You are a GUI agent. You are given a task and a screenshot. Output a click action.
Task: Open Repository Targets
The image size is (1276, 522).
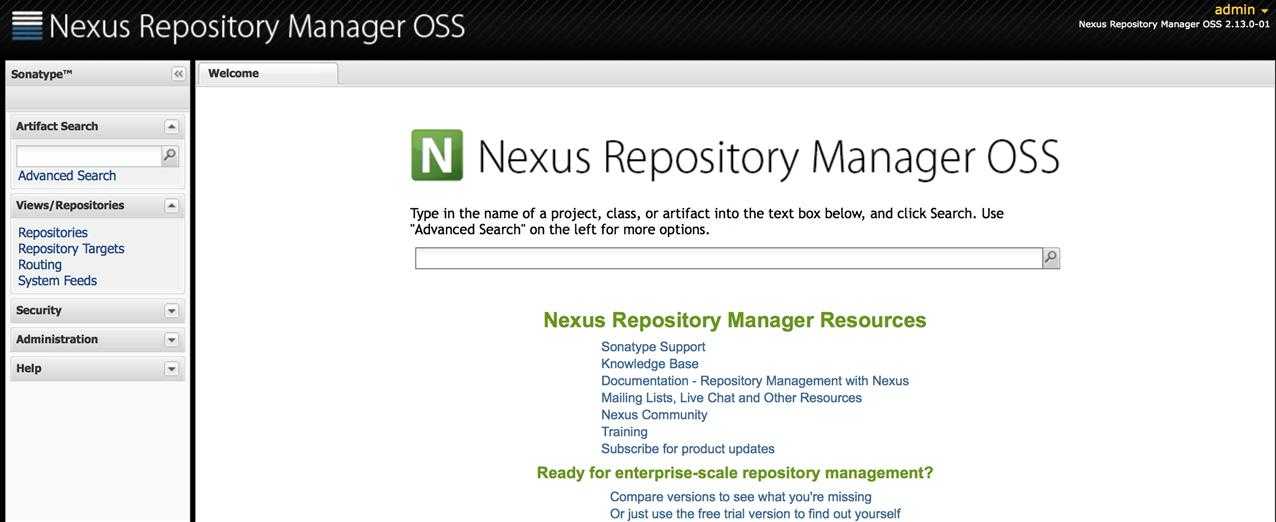click(71, 249)
